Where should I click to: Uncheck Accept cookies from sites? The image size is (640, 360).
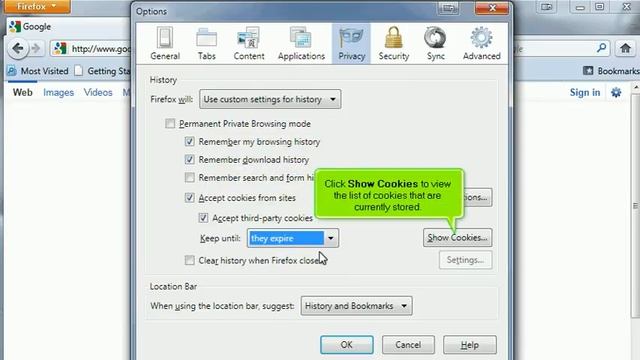tap(189, 198)
